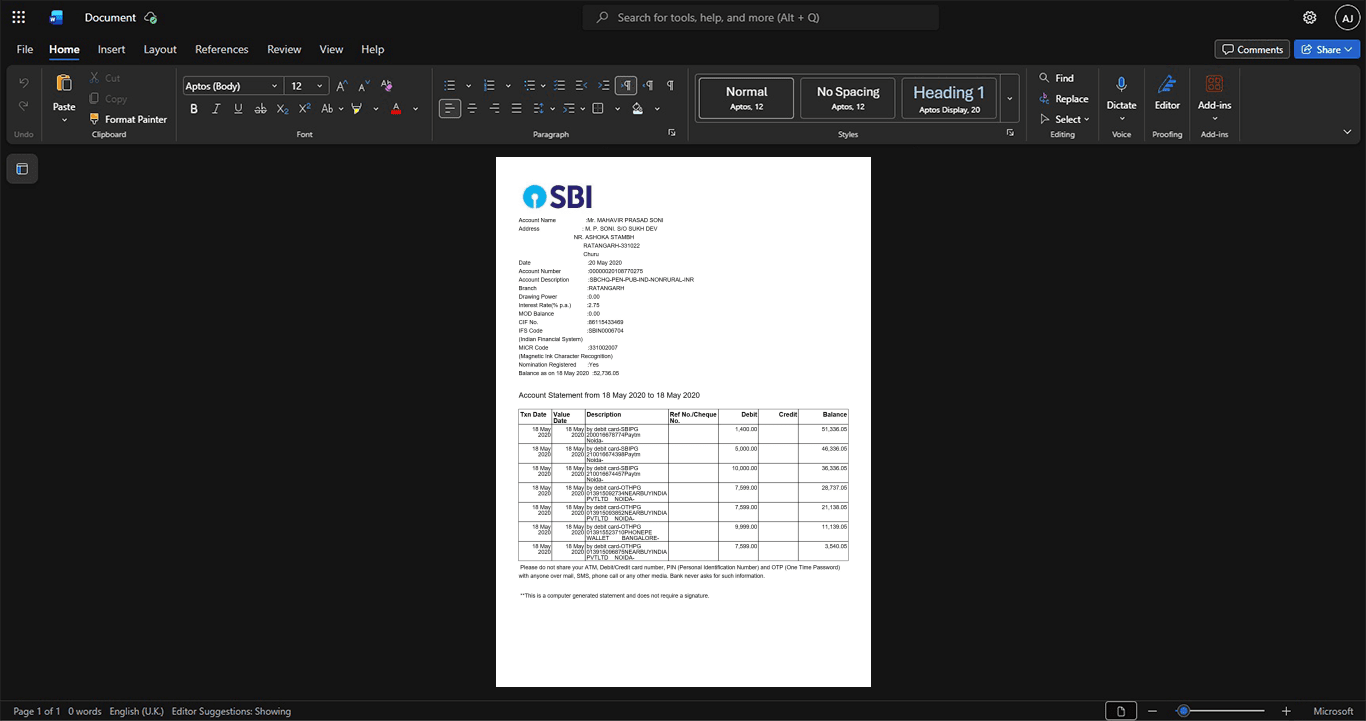The image size is (1366, 721).
Task: Click the font color red A swatch
Action: point(396,108)
